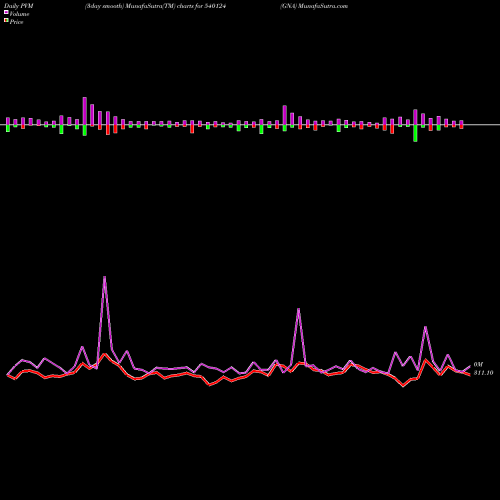Click the longest green bar near the right end
Image resolution: width=500 pixels, height=500 pixels.
415,133
